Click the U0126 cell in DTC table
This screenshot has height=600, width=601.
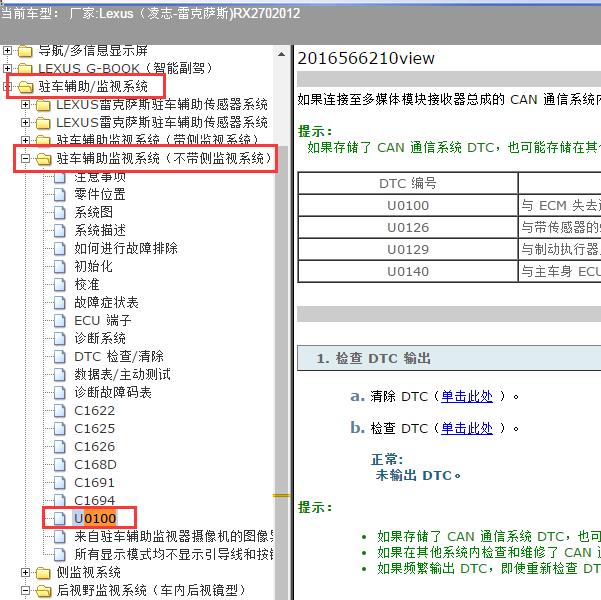point(408,227)
